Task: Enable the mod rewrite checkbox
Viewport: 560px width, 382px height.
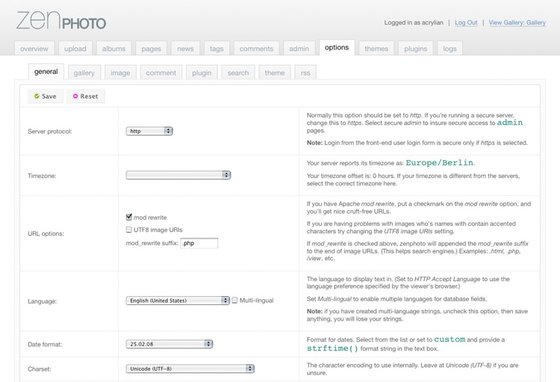Action: tap(129, 217)
